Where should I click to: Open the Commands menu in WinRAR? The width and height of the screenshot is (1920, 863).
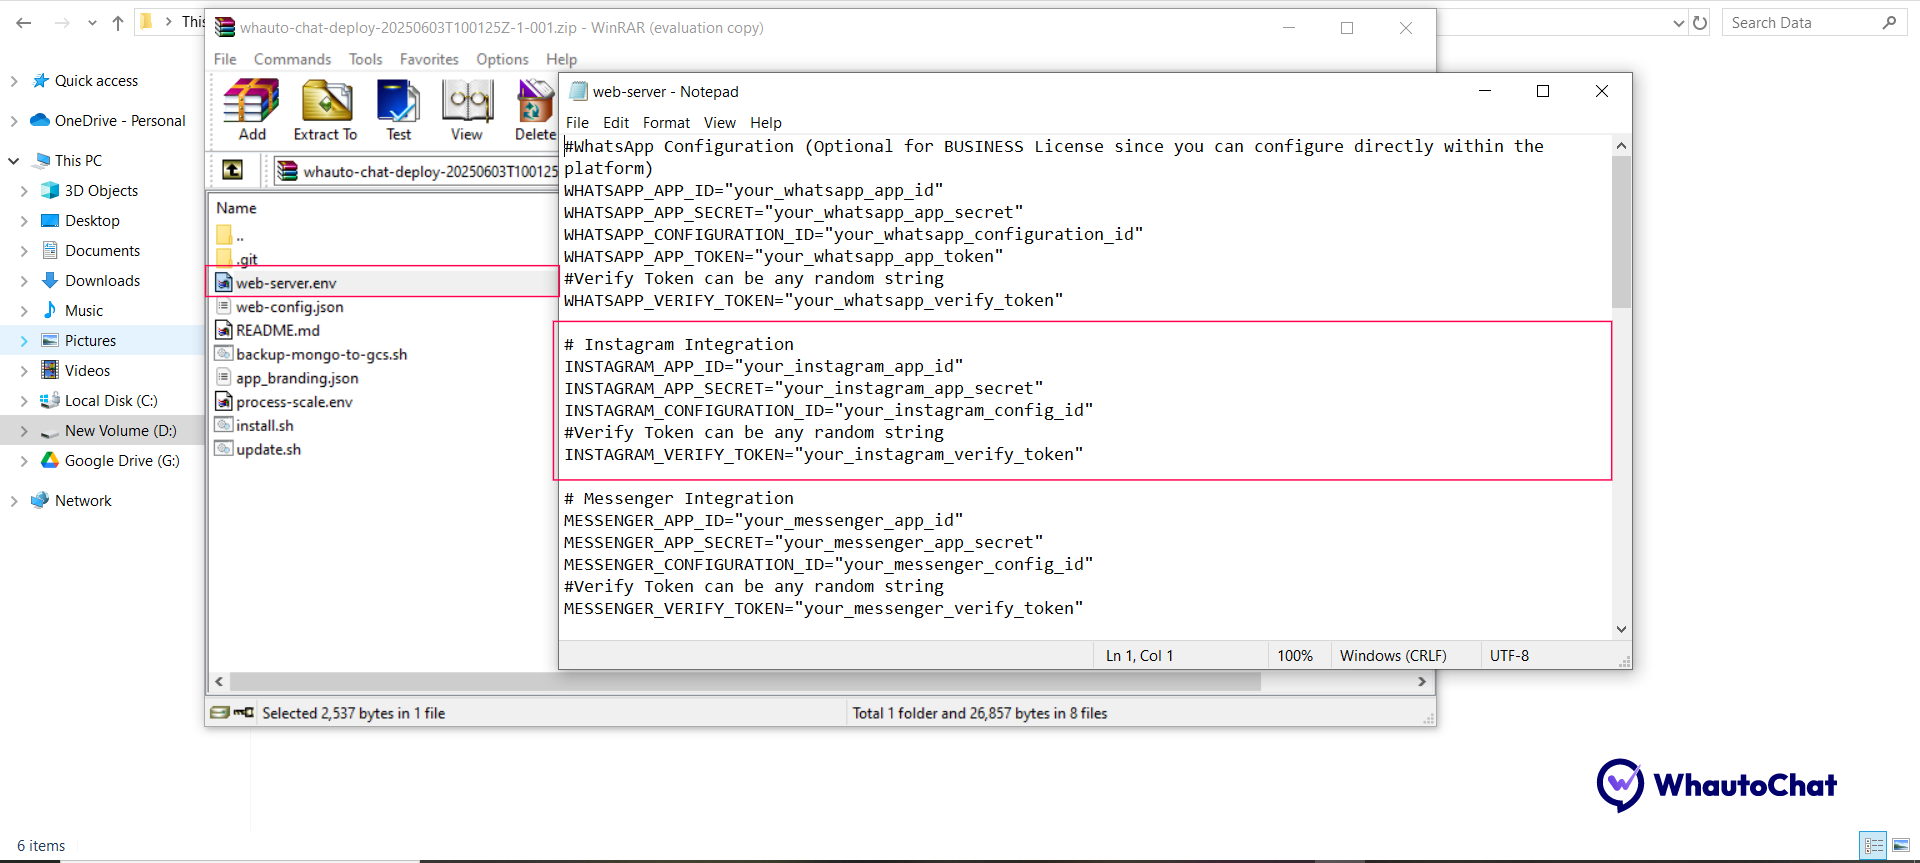coord(292,60)
